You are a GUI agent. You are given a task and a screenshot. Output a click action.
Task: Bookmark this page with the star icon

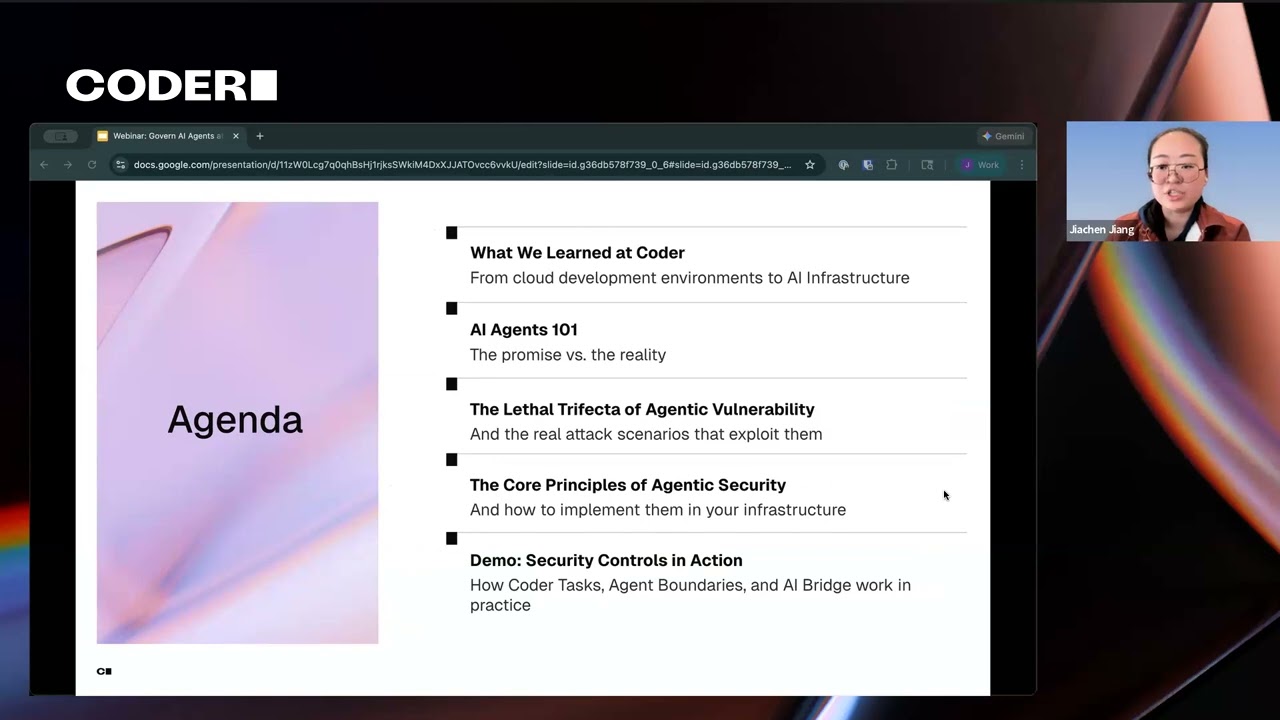pos(810,165)
